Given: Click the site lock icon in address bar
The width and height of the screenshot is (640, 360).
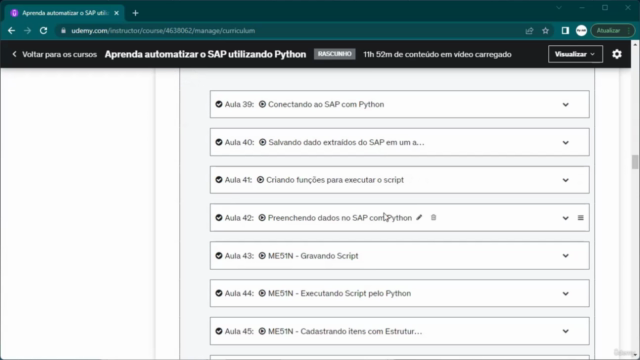Looking at the screenshot, I should pos(63,31).
